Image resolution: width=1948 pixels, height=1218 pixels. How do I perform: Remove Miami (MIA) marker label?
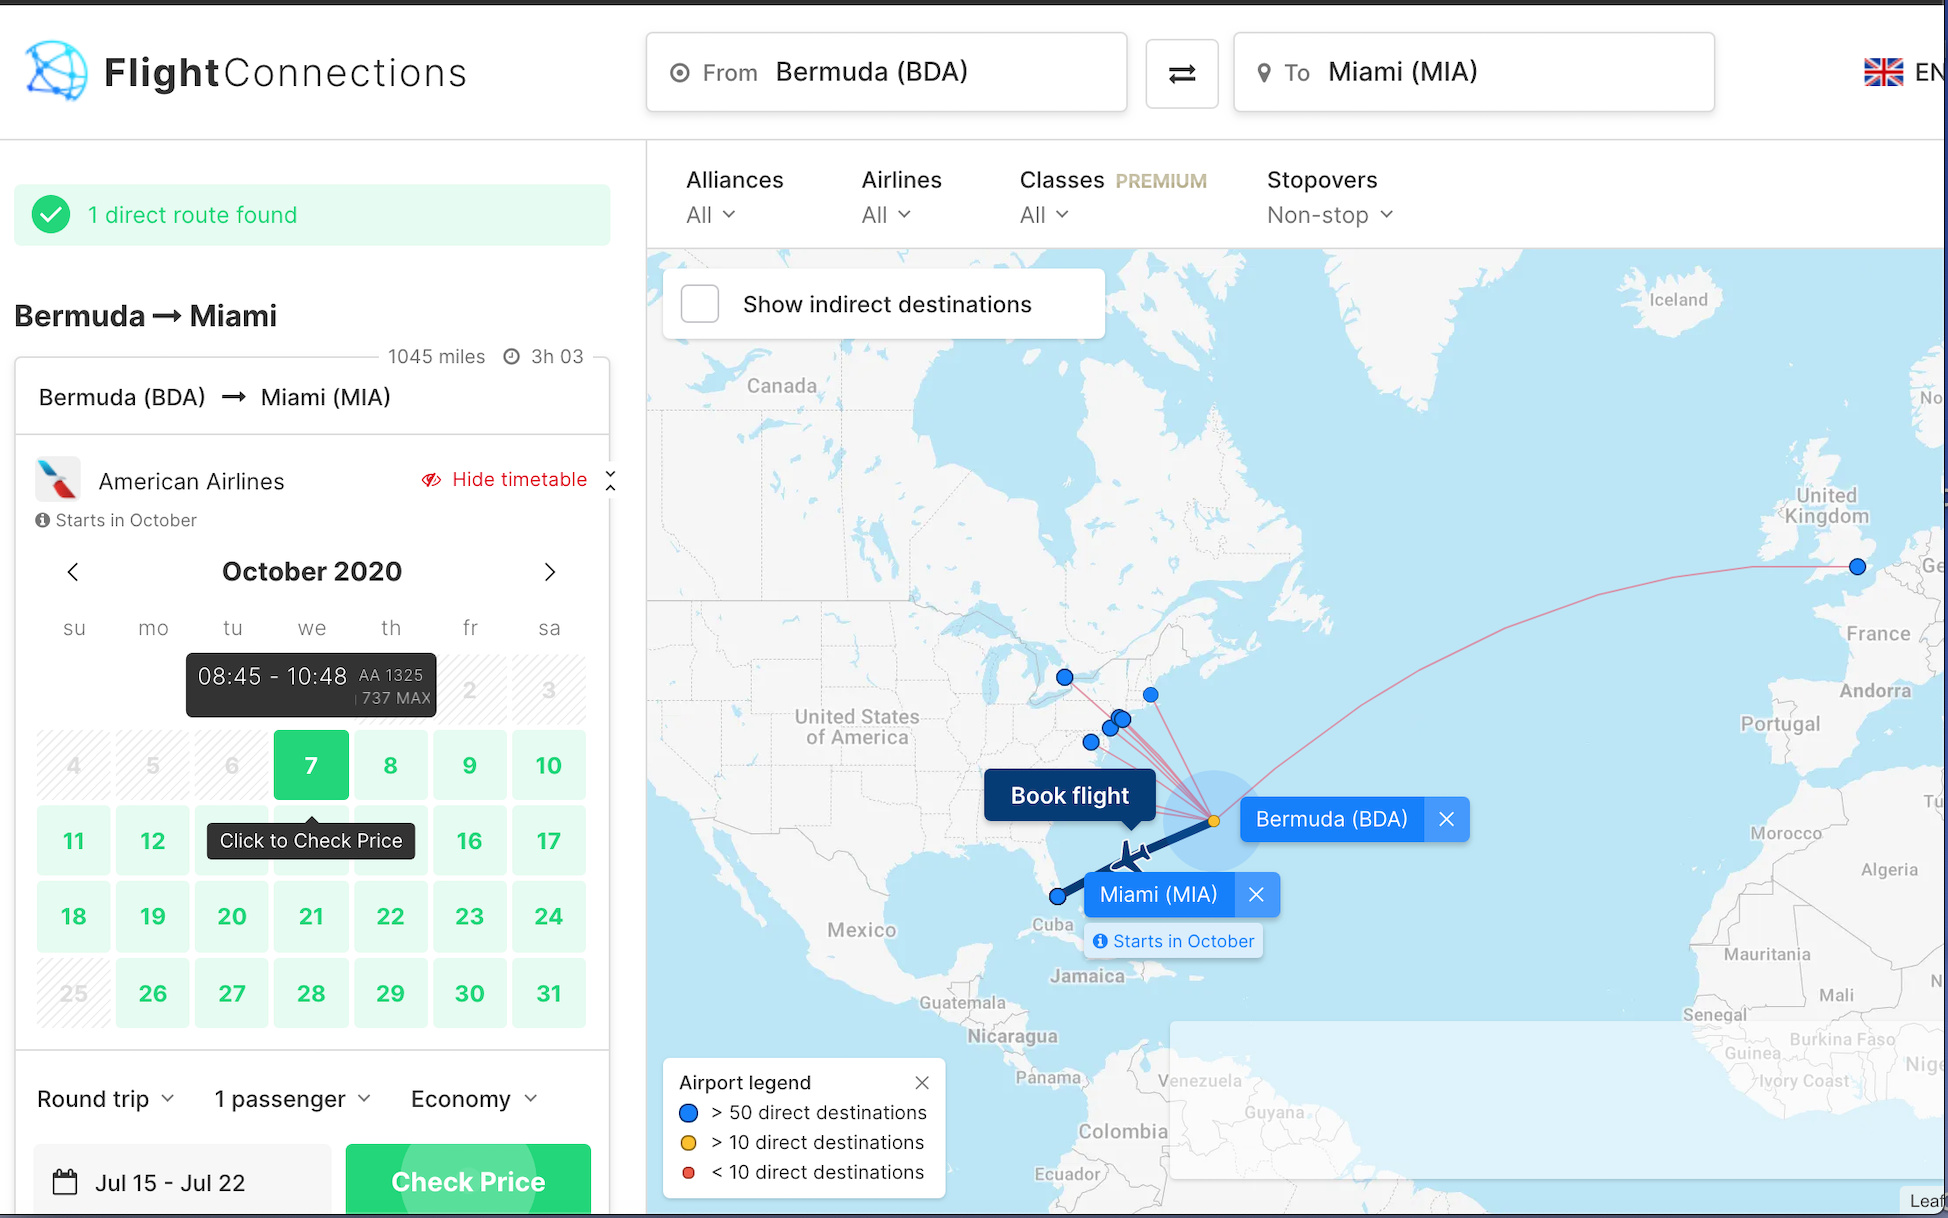pyautogui.click(x=1256, y=895)
